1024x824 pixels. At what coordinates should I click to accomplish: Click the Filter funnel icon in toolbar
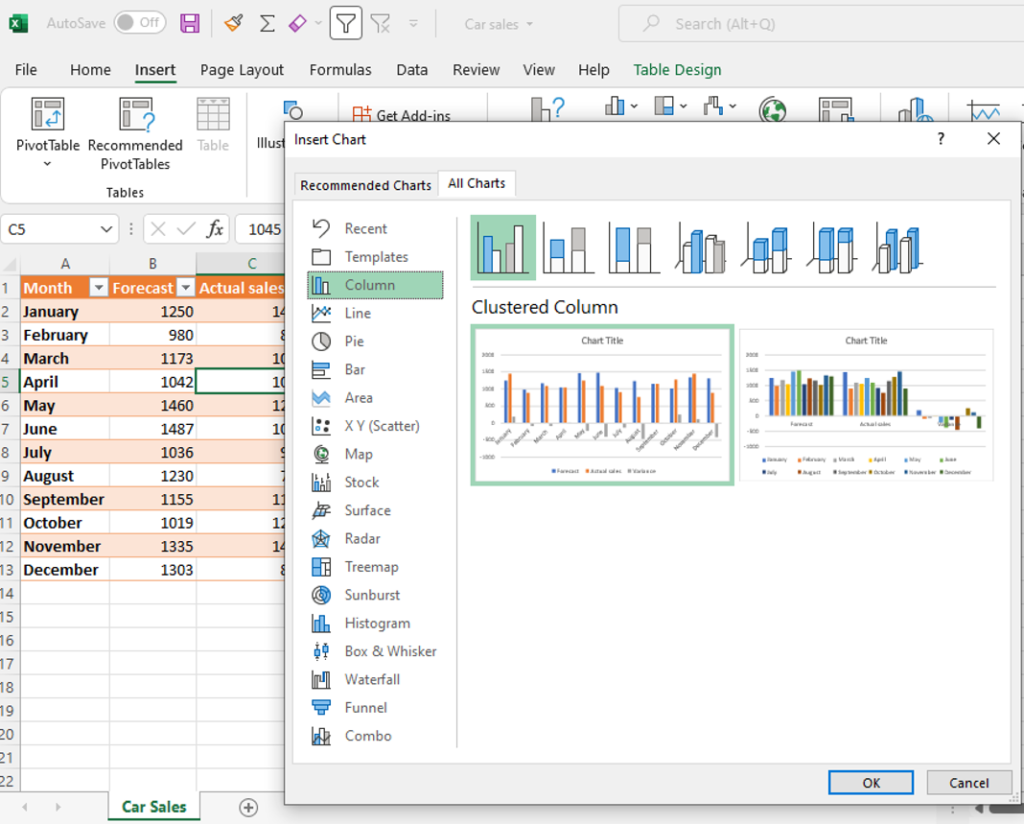point(345,23)
